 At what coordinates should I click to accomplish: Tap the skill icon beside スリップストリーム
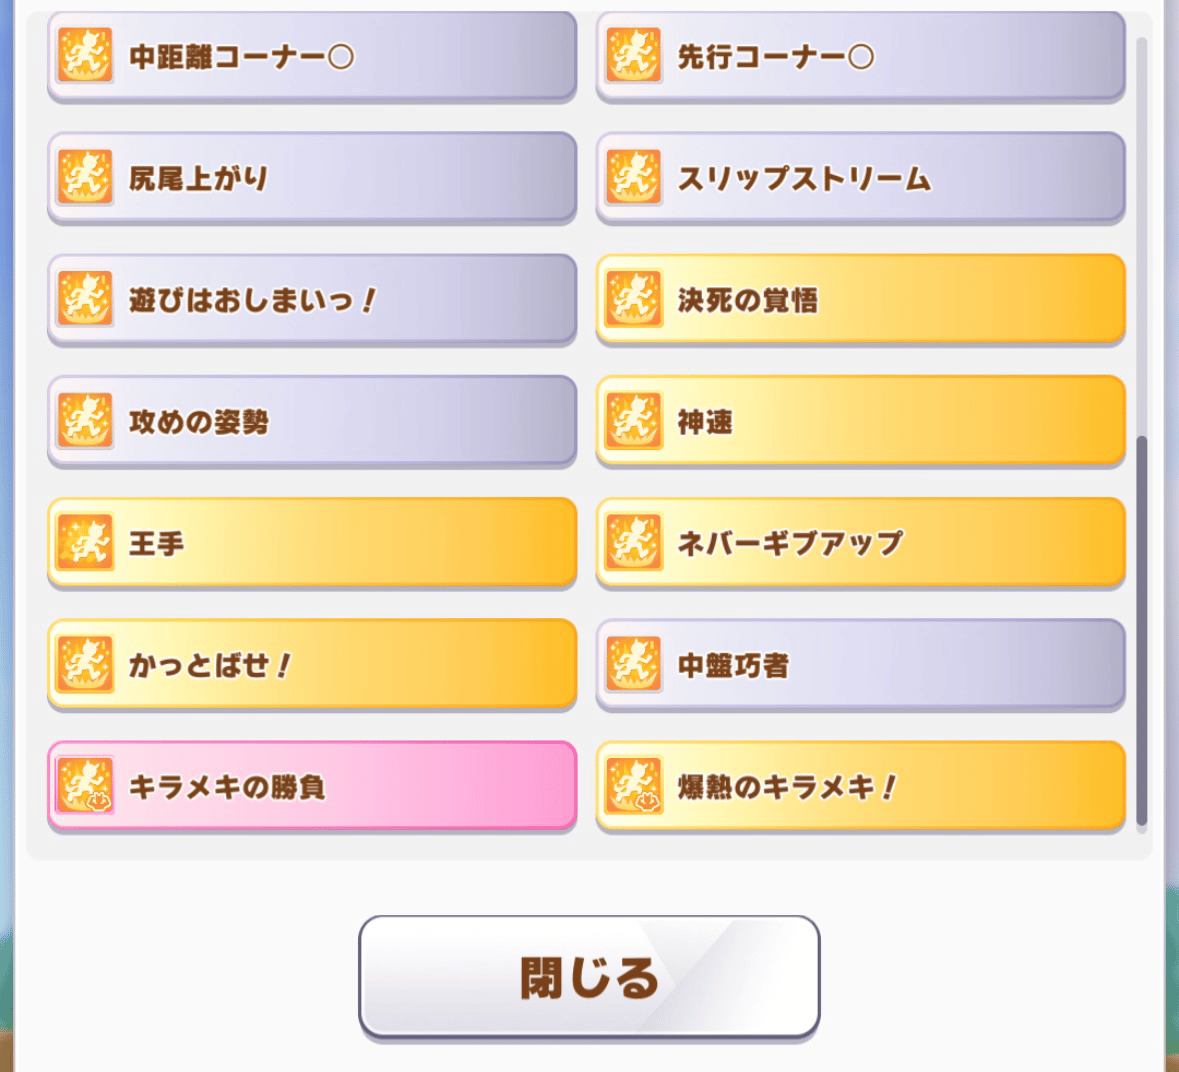click(634, 177)
